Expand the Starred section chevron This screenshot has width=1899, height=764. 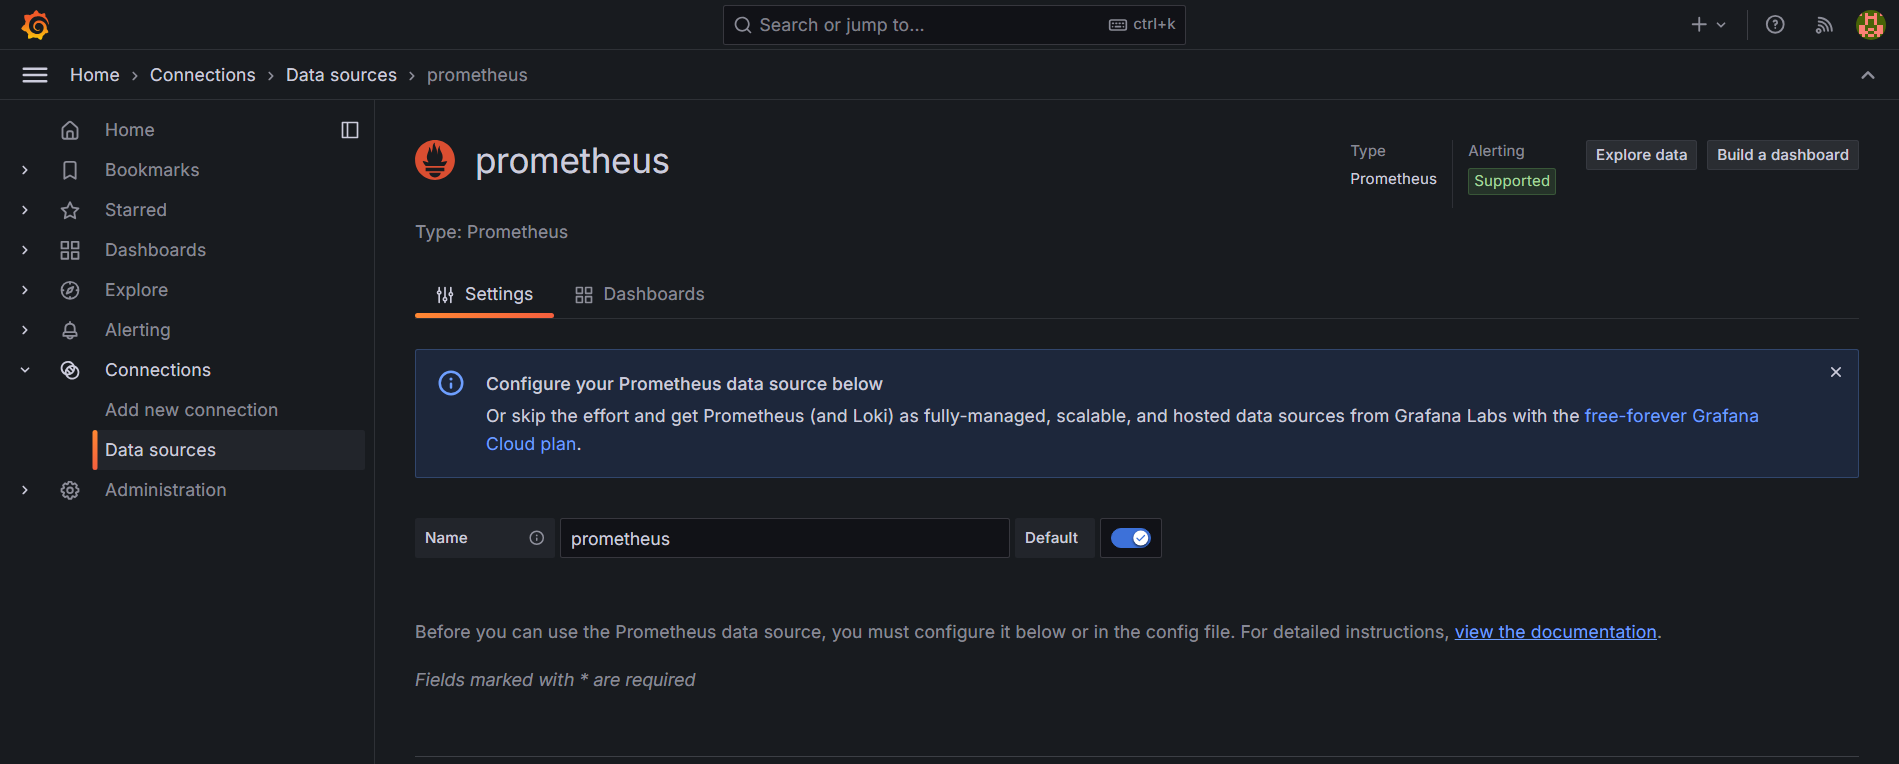pyautogui.click(x=25, y=210)
